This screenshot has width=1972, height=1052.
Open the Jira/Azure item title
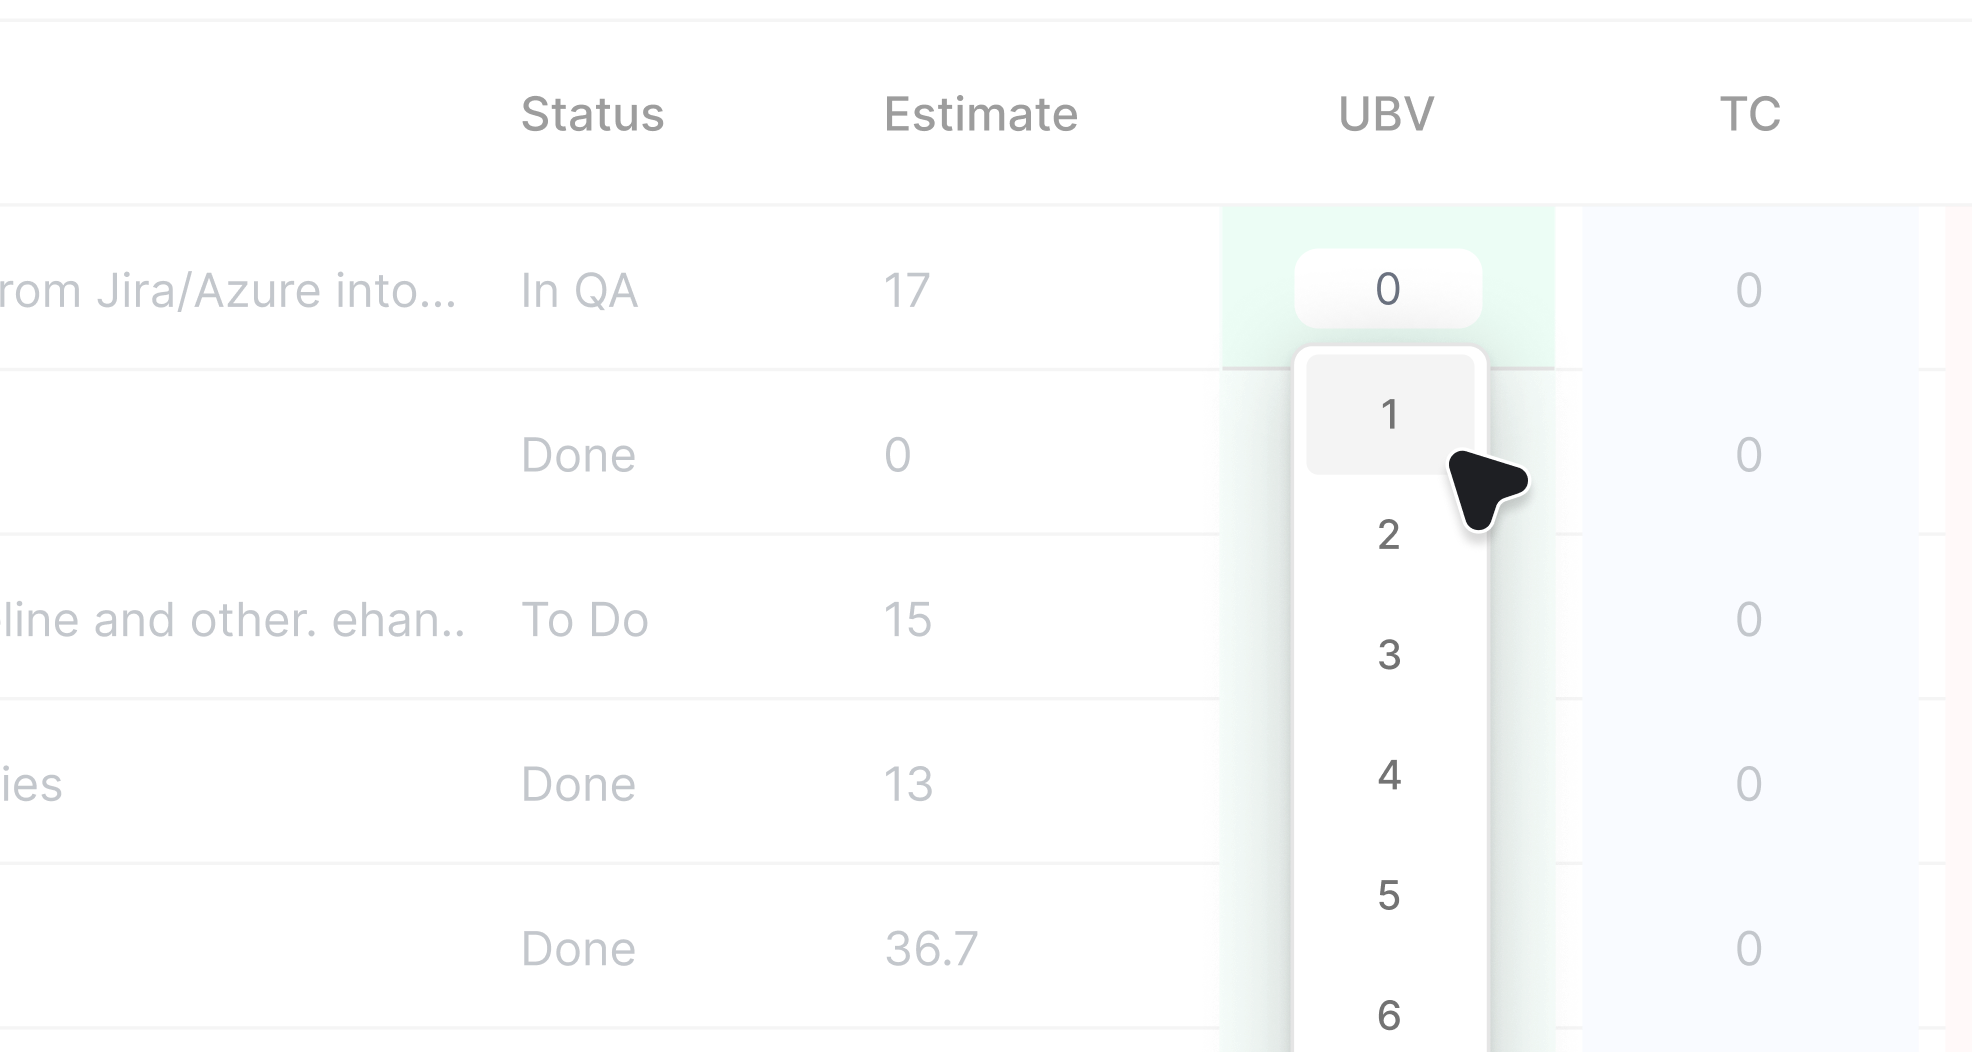coord(228,291)
